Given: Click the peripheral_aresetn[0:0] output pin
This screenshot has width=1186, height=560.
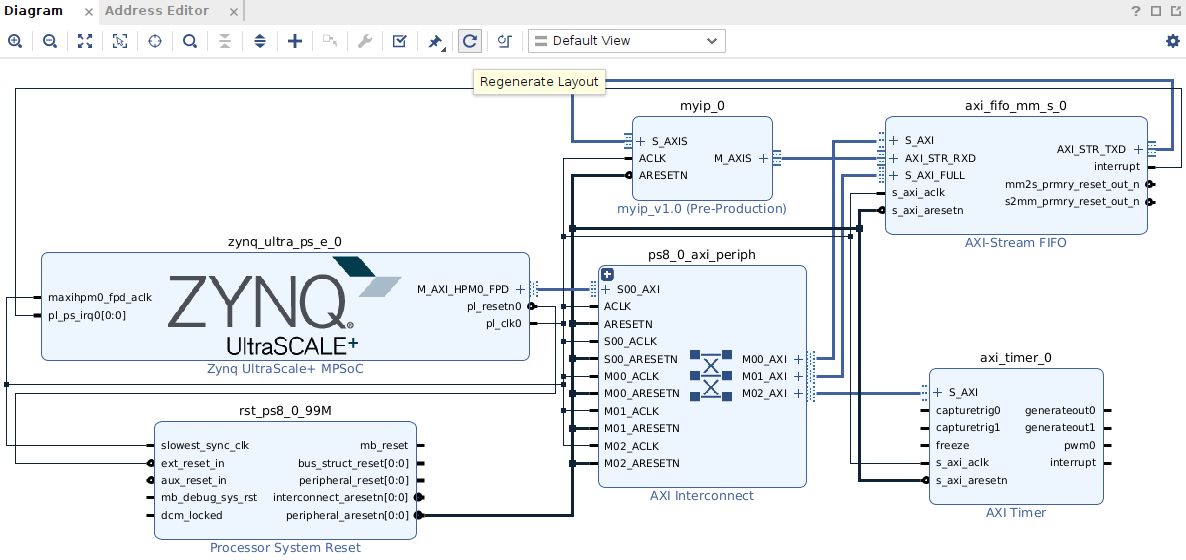Looking at the screenshot, I should coord(418,516).
